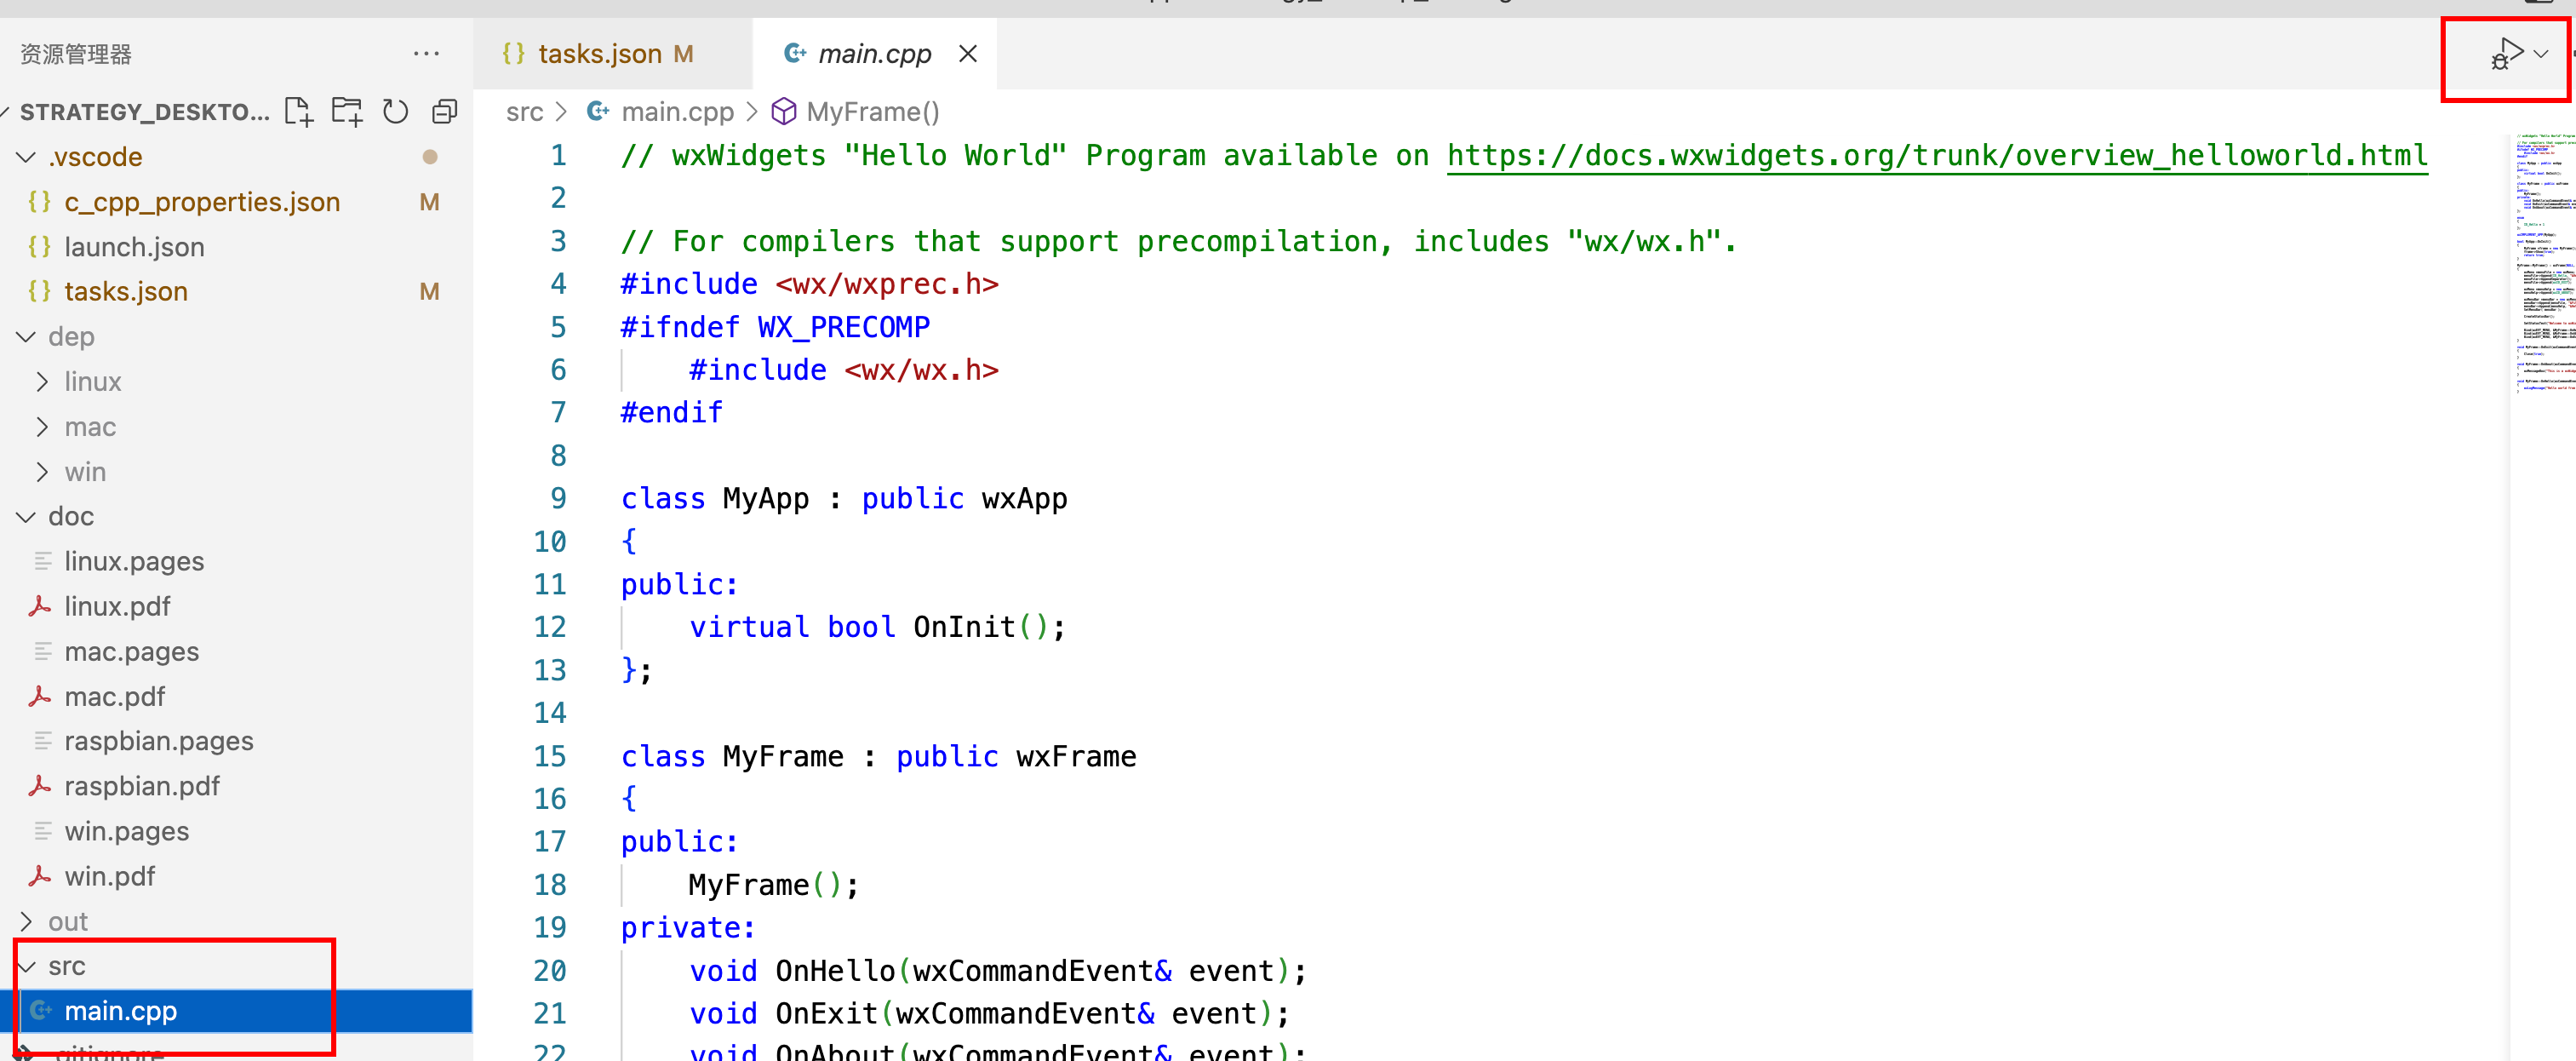2576x1061 pixels.
Task: Expand the win folder under dep
Action: (x=42, y=472)
